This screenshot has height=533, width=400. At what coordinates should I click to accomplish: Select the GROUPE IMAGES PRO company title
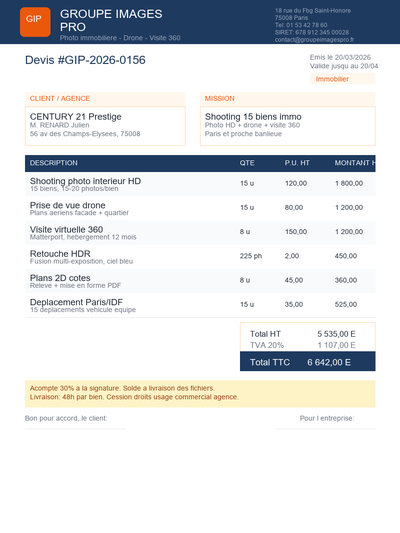(x=111, y=20)
